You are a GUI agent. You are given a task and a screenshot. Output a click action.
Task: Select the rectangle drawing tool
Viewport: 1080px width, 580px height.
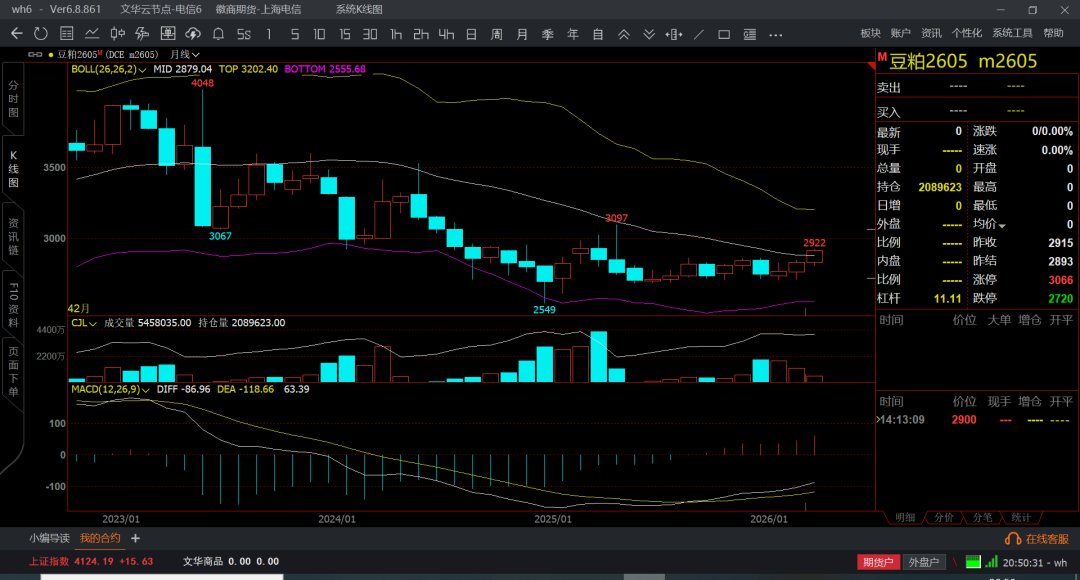[724, 34]
